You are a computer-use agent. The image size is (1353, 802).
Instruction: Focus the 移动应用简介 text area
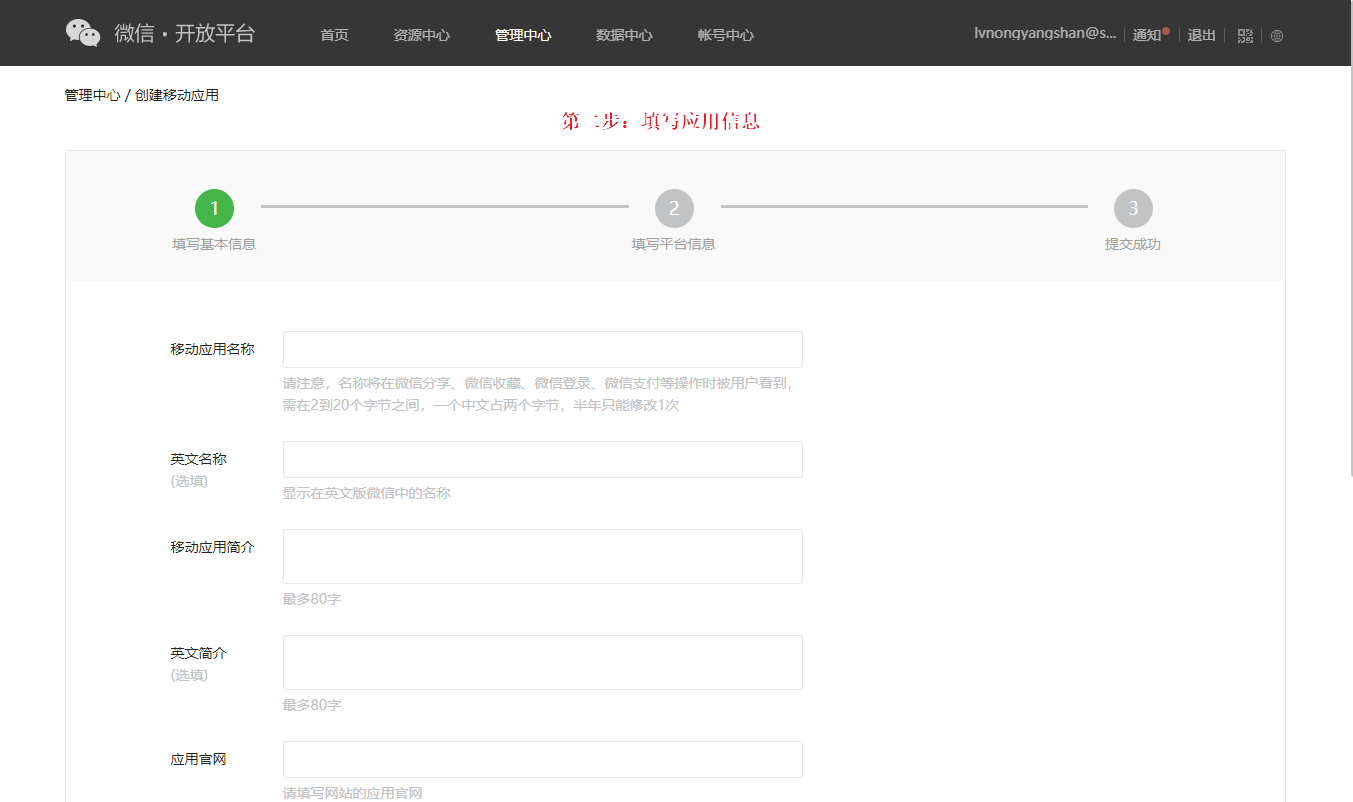(543, 556)
